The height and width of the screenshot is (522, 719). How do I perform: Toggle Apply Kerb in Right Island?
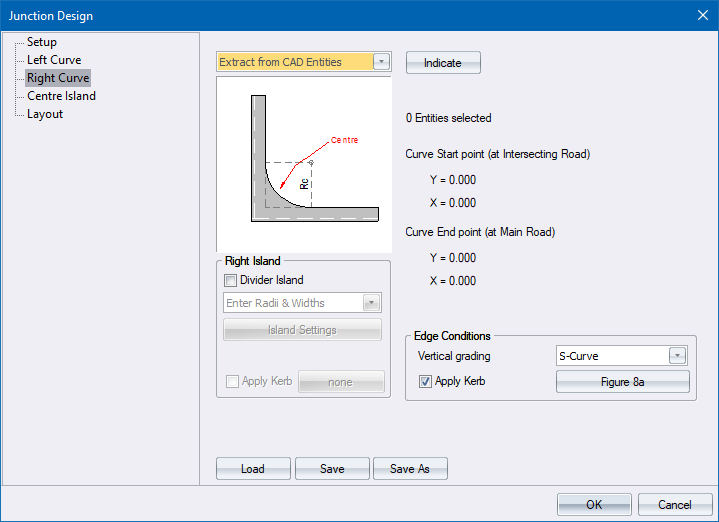coord(232,382)
